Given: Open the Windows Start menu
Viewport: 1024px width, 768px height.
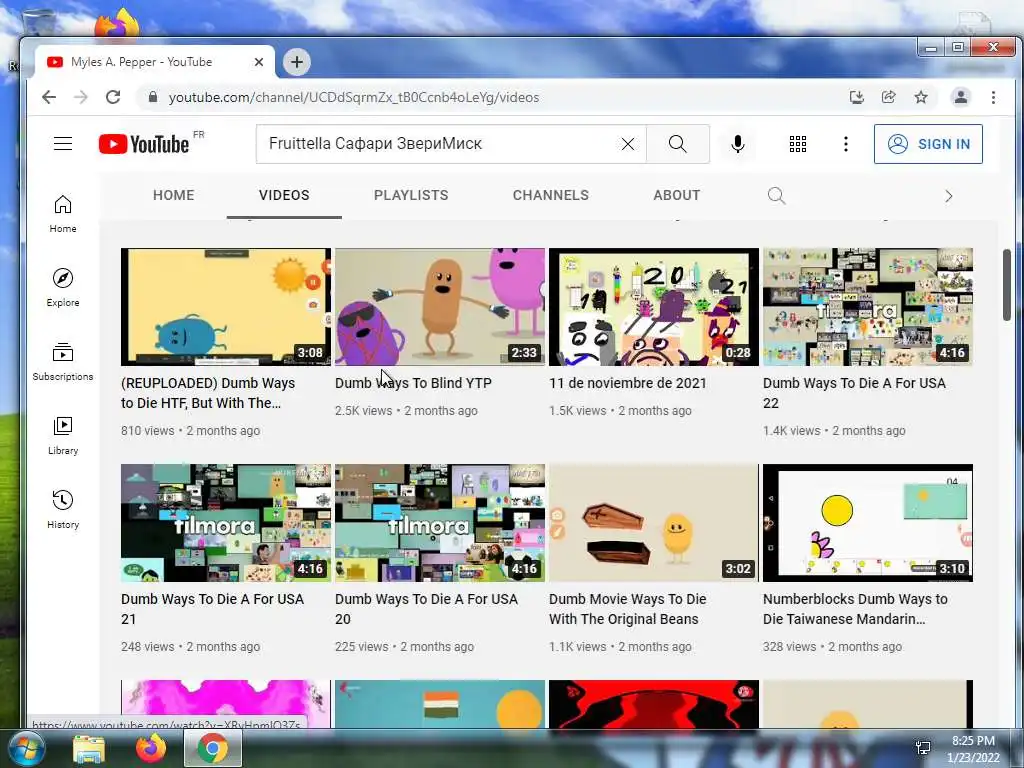Looking at the screenshot, I should (x=25, y=749).
